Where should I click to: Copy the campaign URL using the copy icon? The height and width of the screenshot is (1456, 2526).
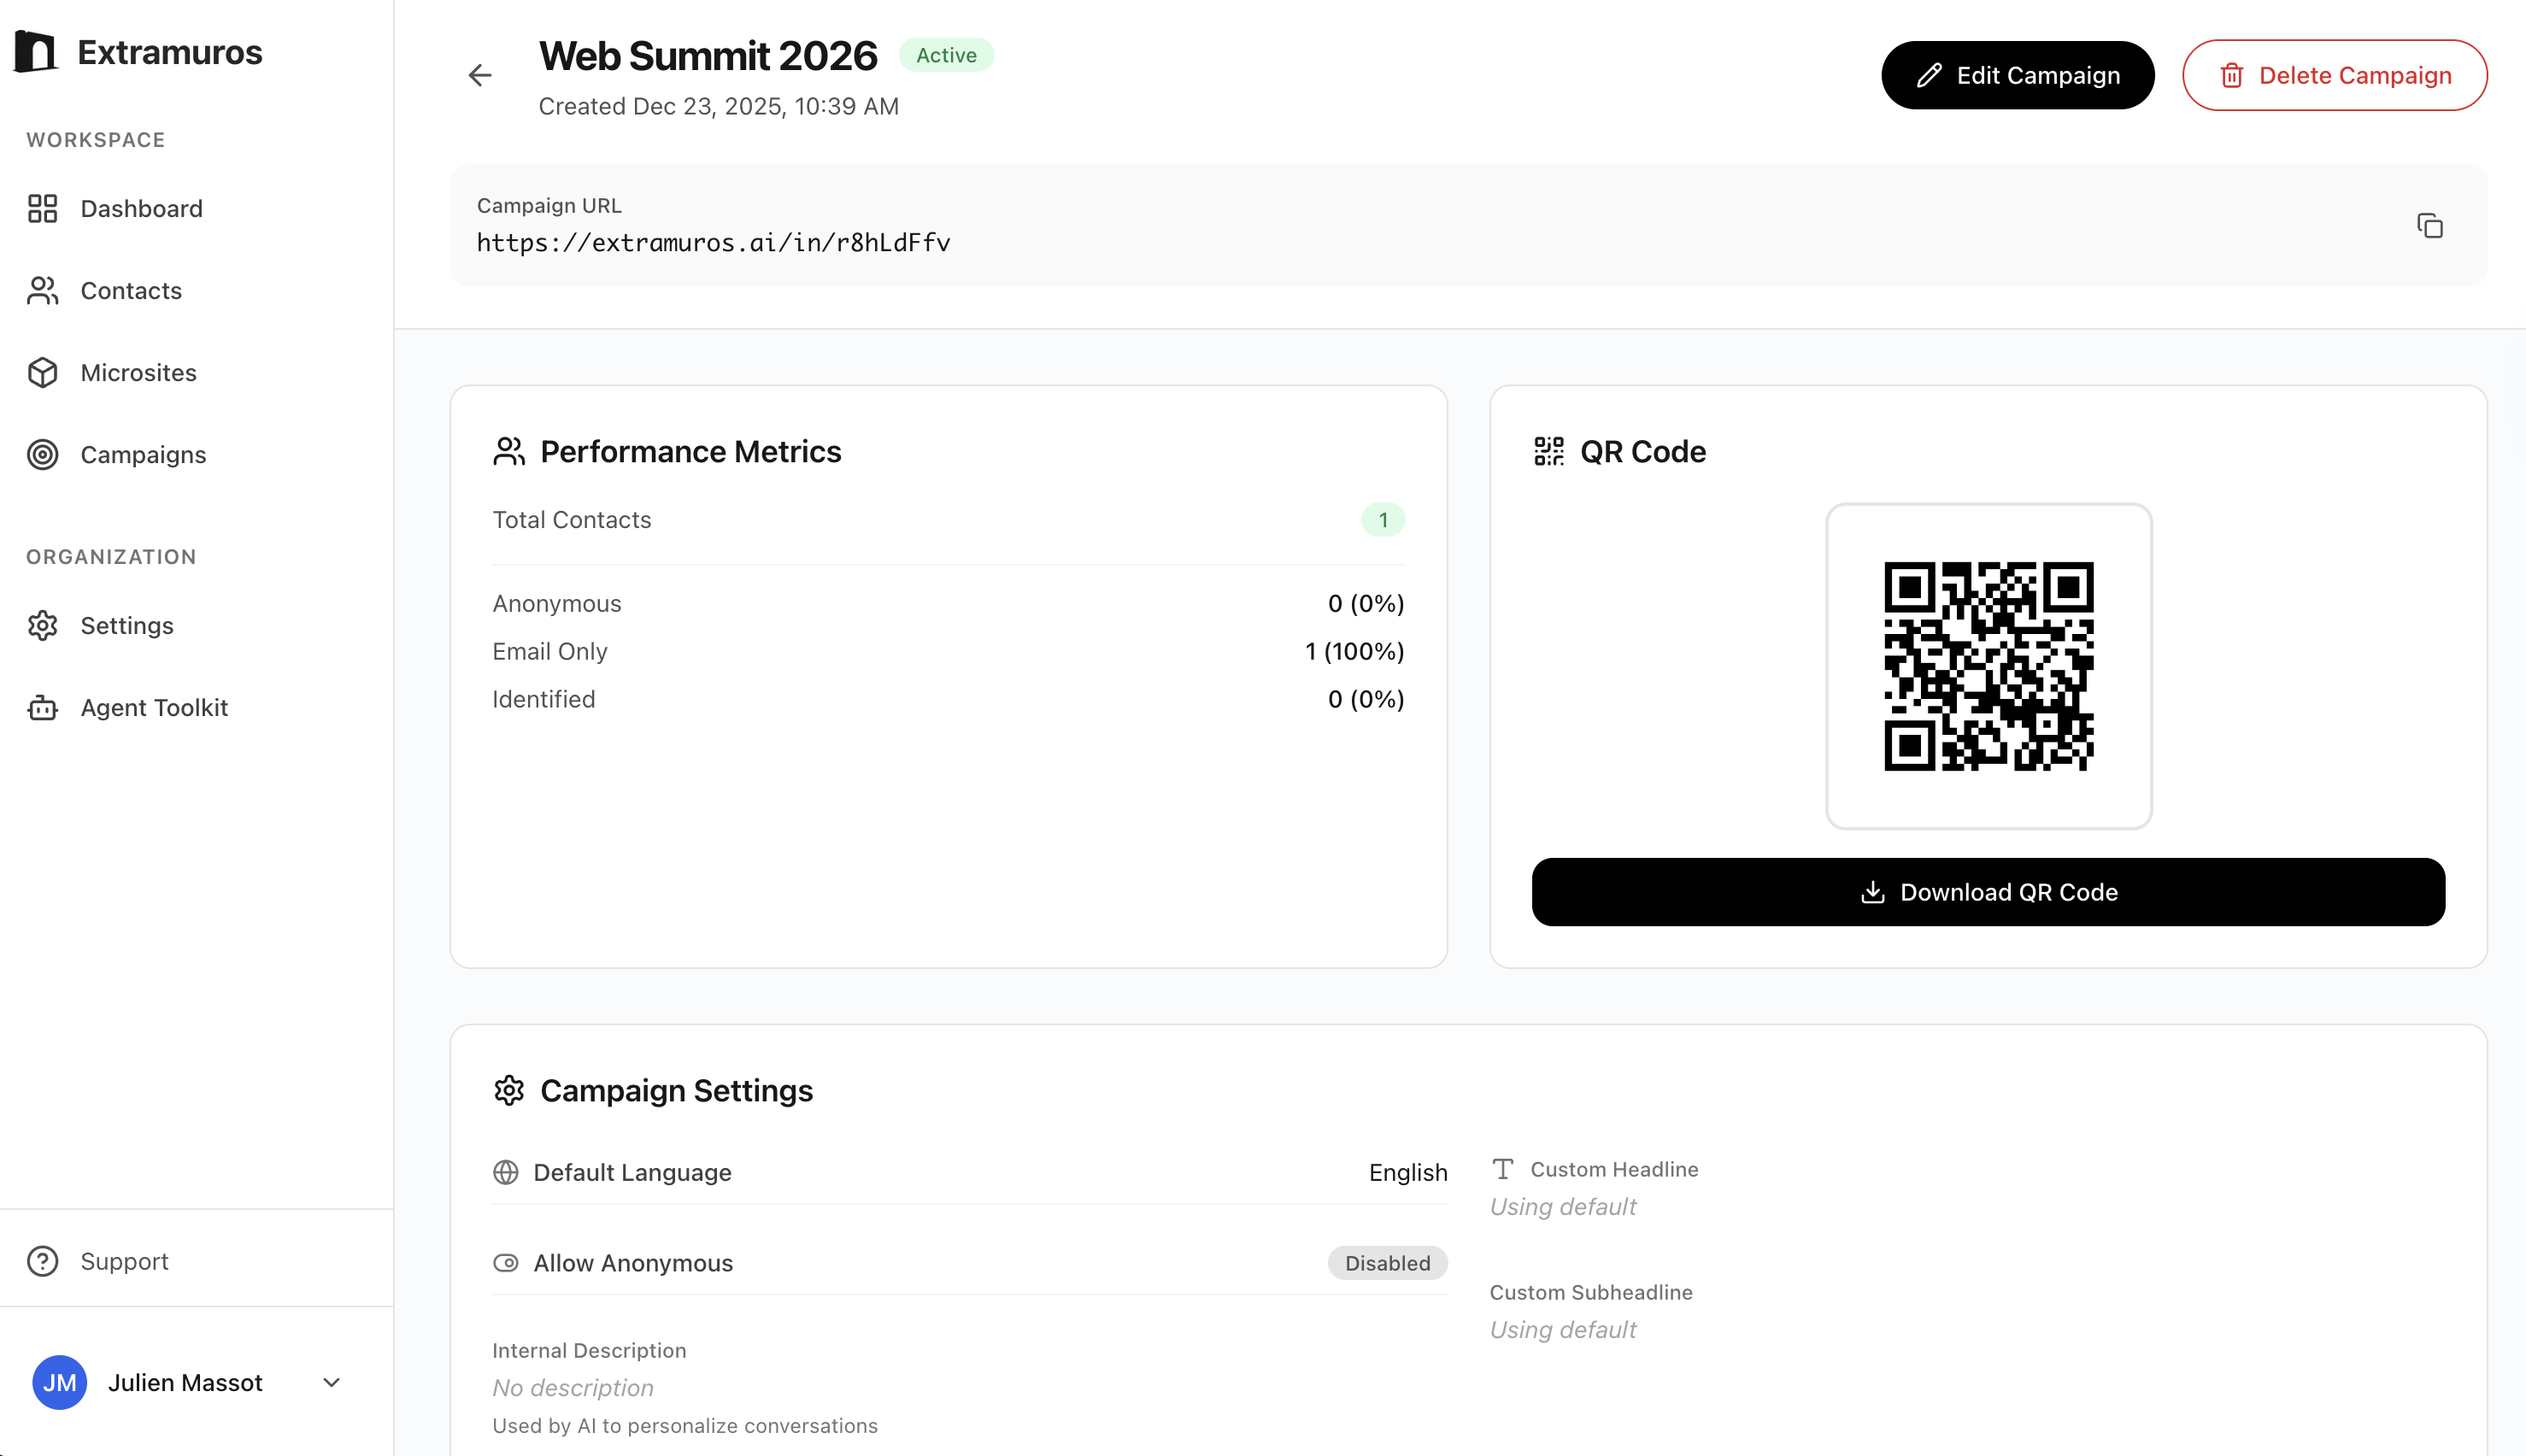(x=2430, y=226)
